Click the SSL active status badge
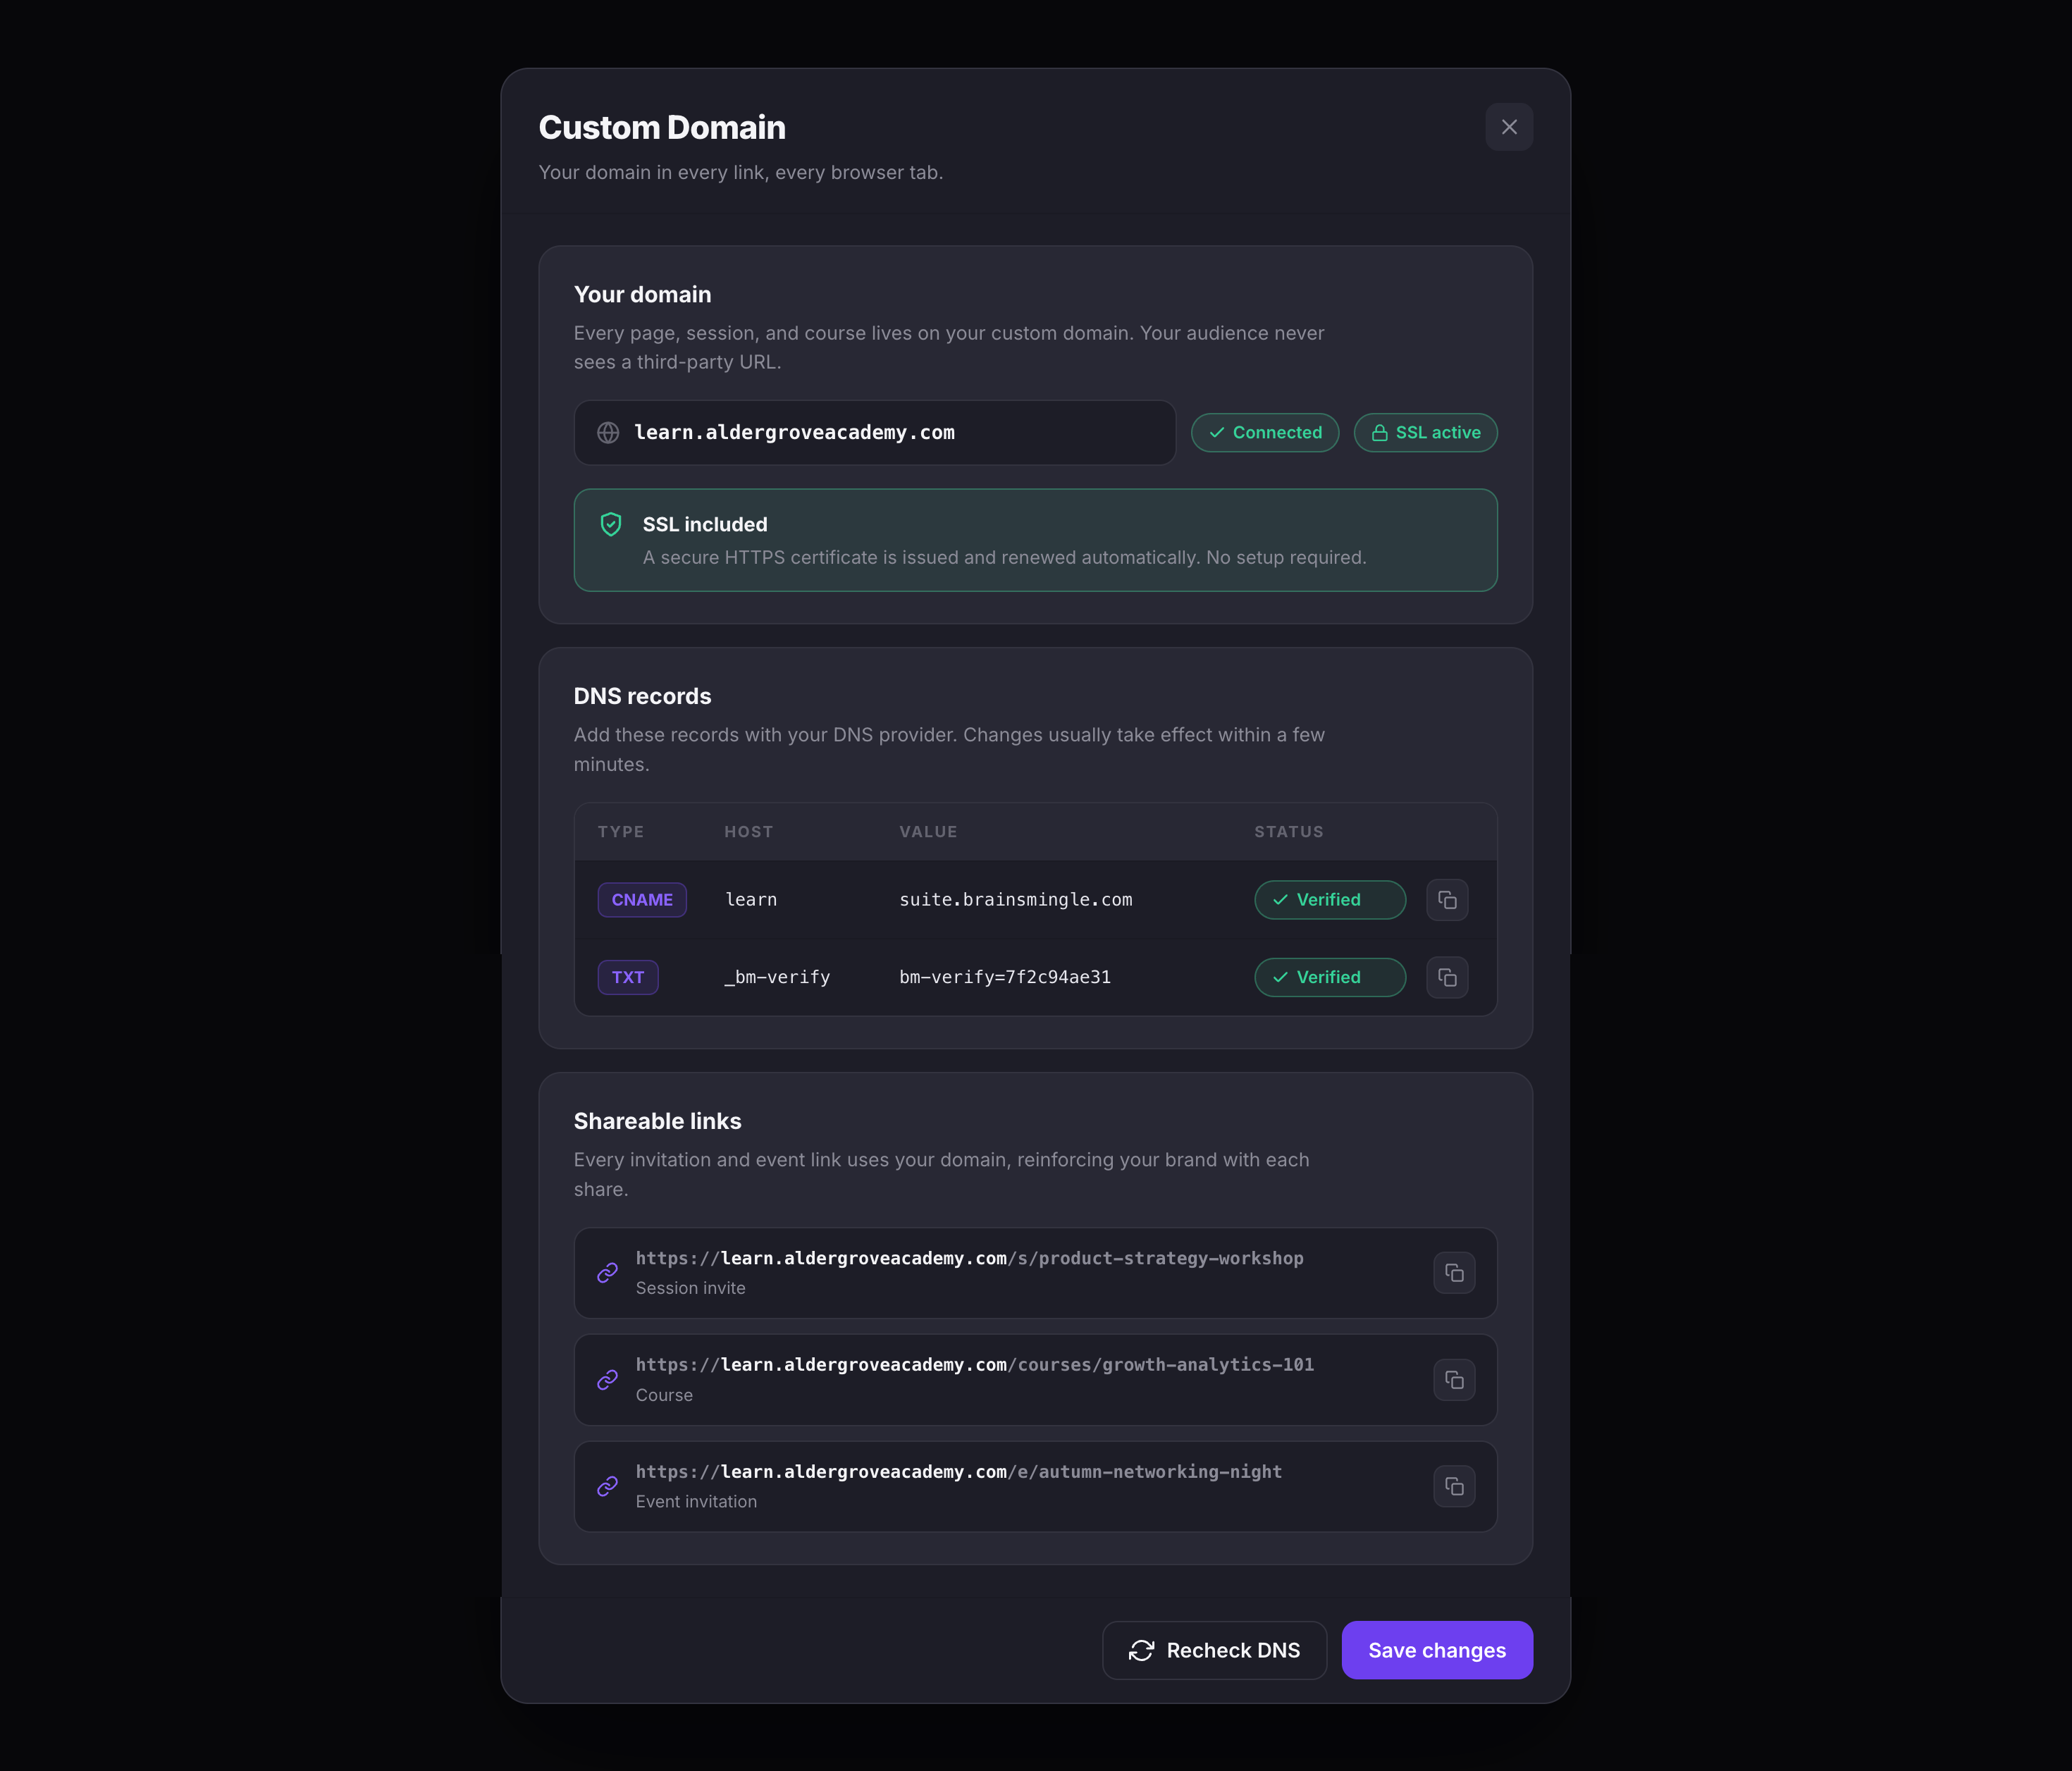This screenshot has width=2072, height=1771. (x=1425, y=433)
